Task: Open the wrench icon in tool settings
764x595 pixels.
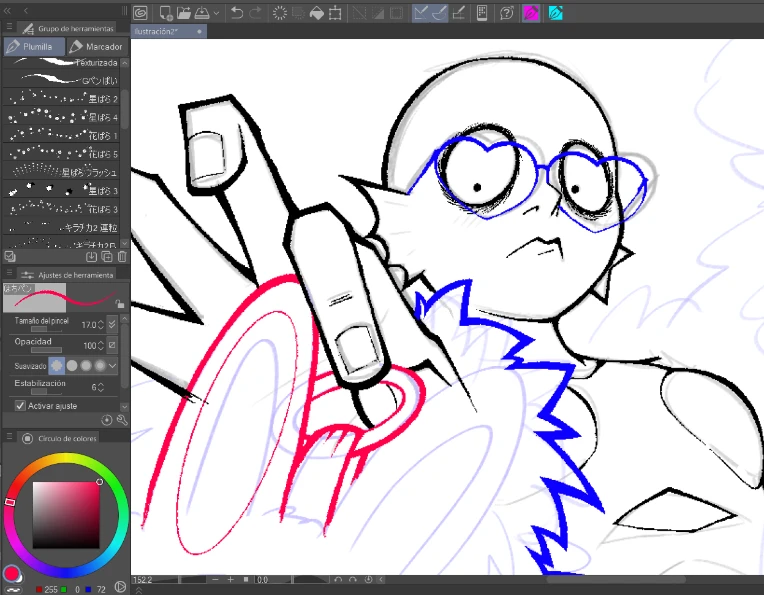Action: (122, 420)
